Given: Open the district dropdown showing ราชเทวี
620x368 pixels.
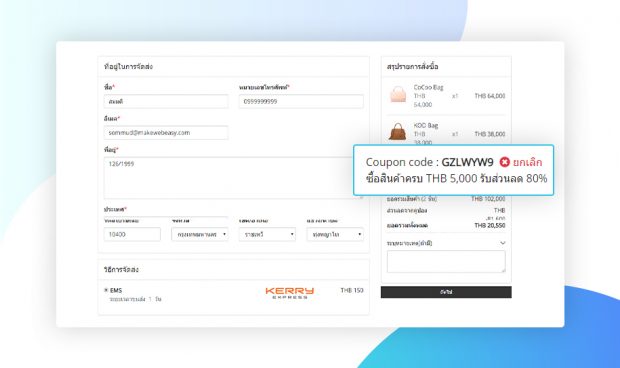Looking at the screenshot, I should click(267, 234).
